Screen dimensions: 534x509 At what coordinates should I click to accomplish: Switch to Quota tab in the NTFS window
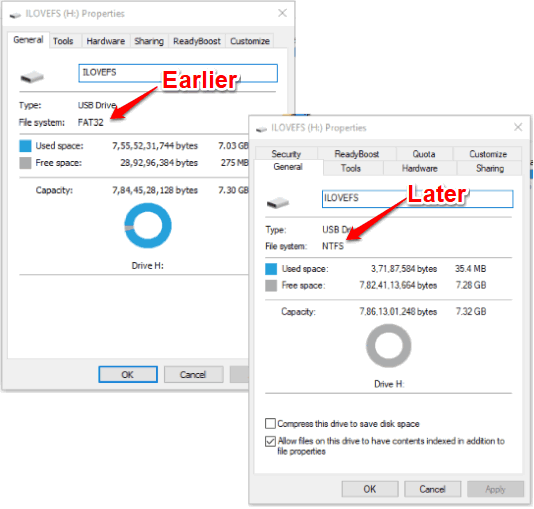pyautogui.click(x=424, y=154)
